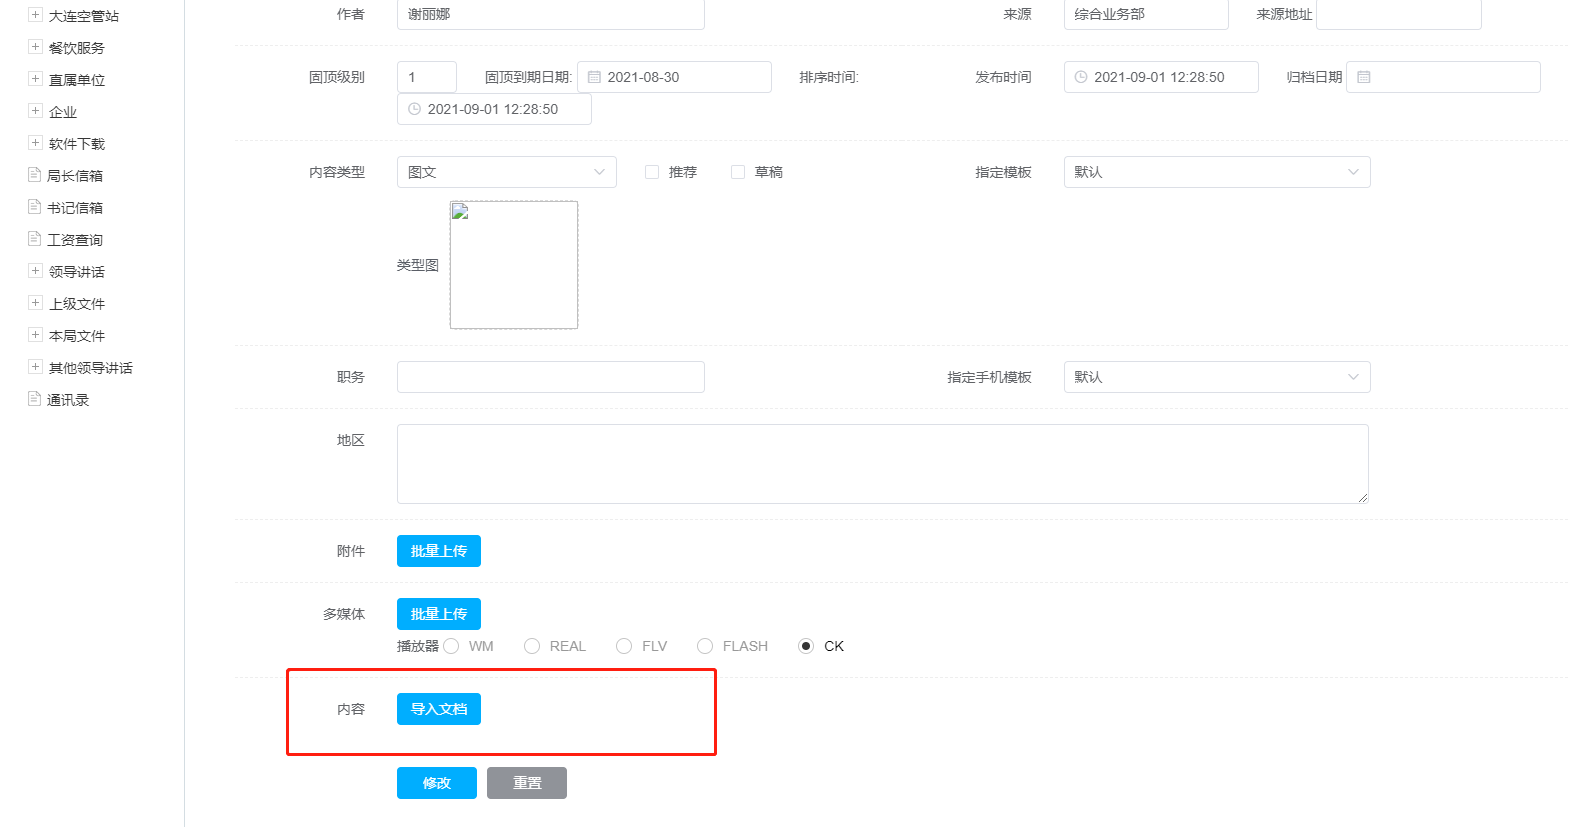
Task: Check the 草稿 checkbox
Action: pos(738,172)
